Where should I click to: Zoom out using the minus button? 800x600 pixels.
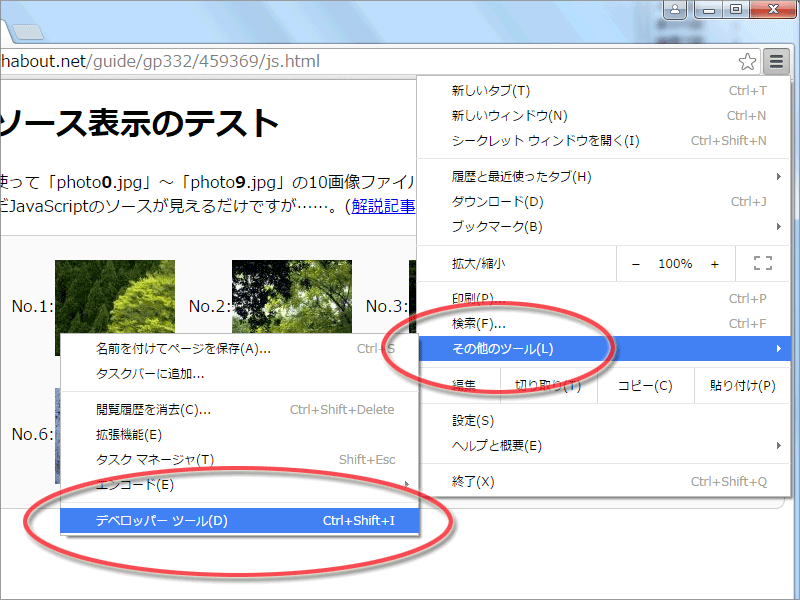636,263
